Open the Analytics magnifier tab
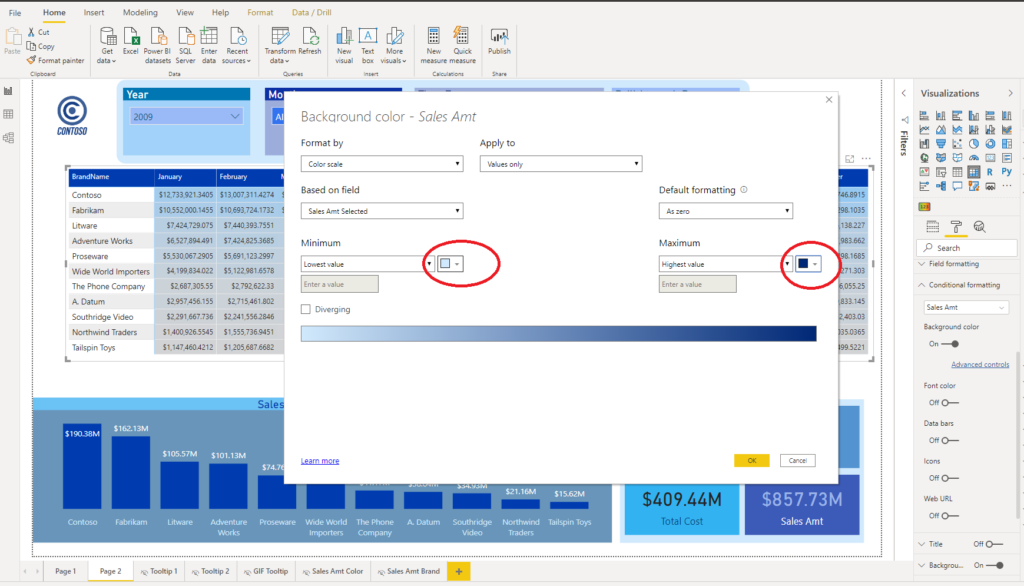This screenshot has height=586, width=1024. [979, 227]
